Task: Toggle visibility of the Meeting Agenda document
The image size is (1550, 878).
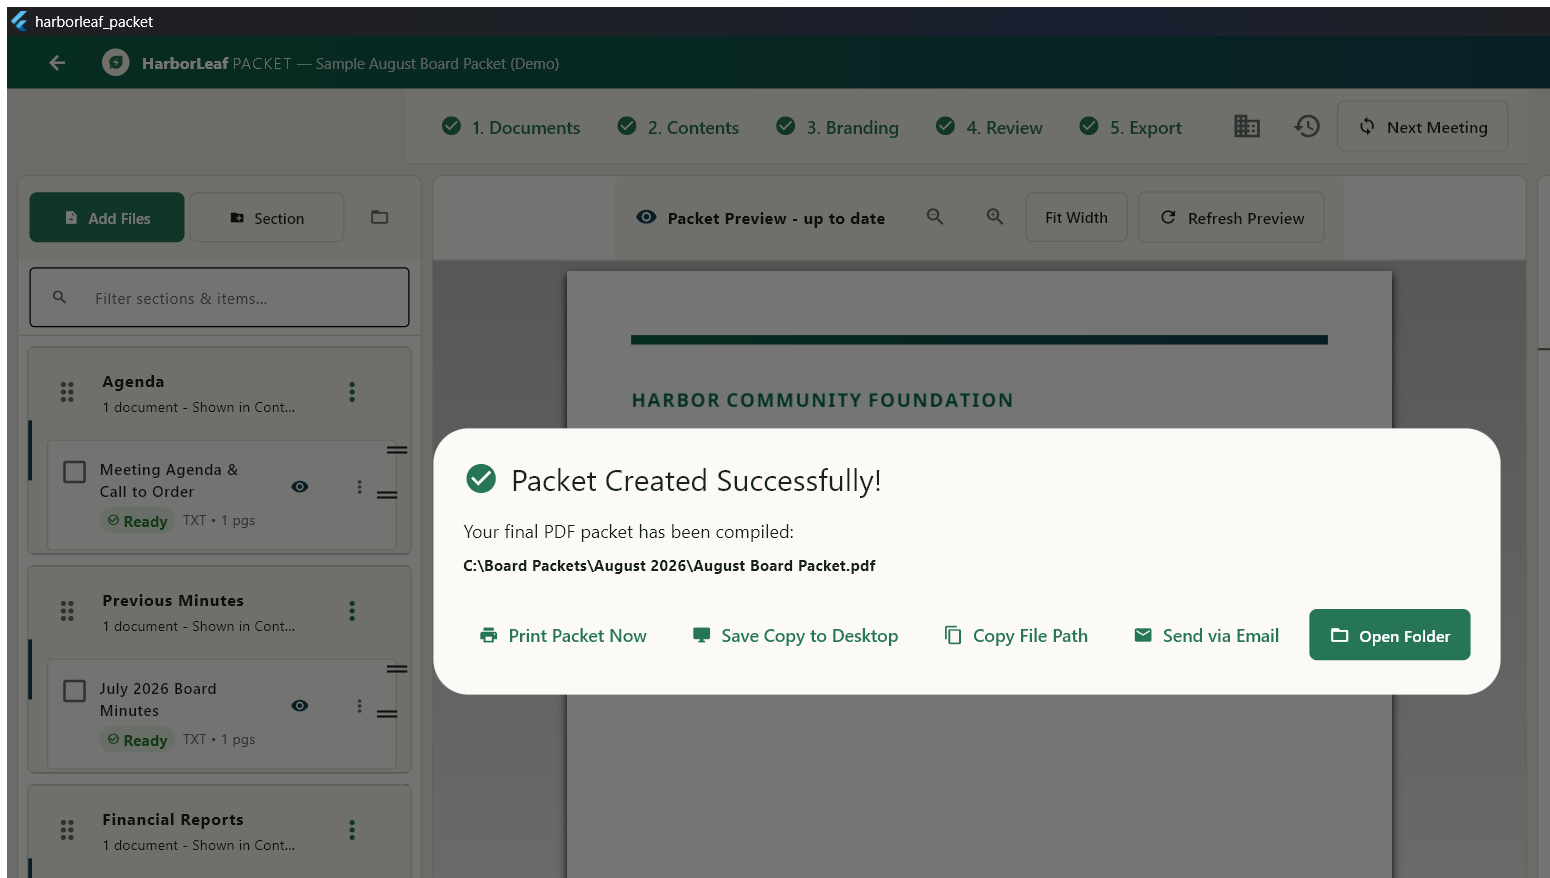Action: click(300, 487)
